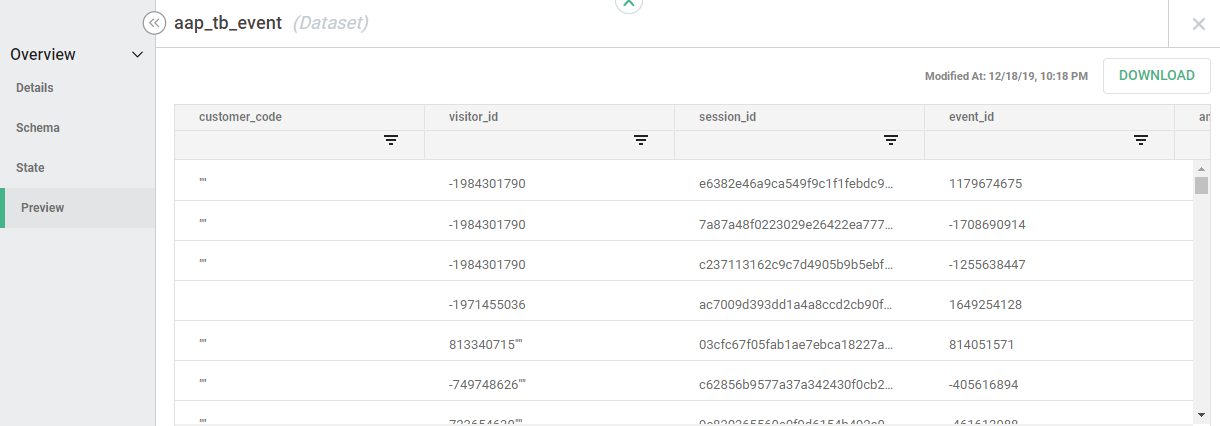Open filter for session_id column

click(x=890, y=141)
